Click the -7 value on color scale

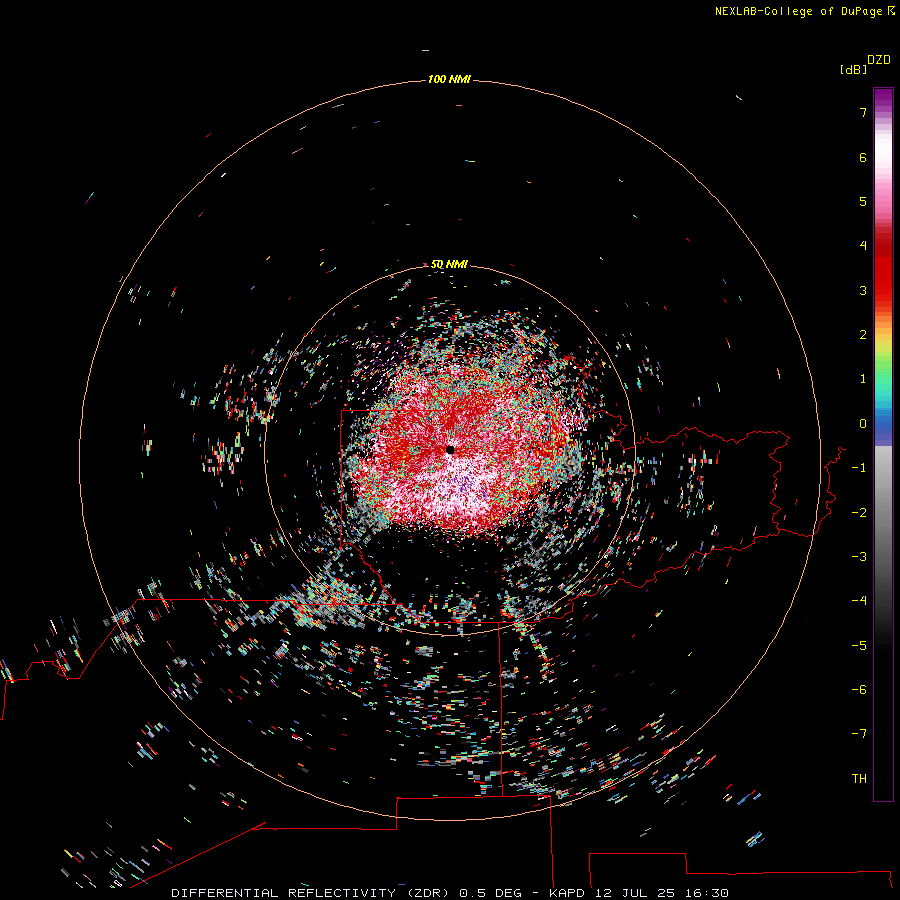coord(859,734)
